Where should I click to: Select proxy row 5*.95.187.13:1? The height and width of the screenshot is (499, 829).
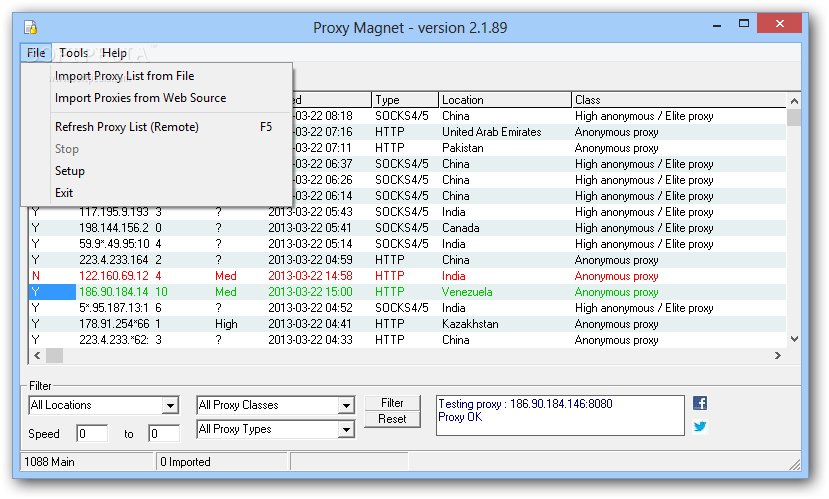point(407,308)
